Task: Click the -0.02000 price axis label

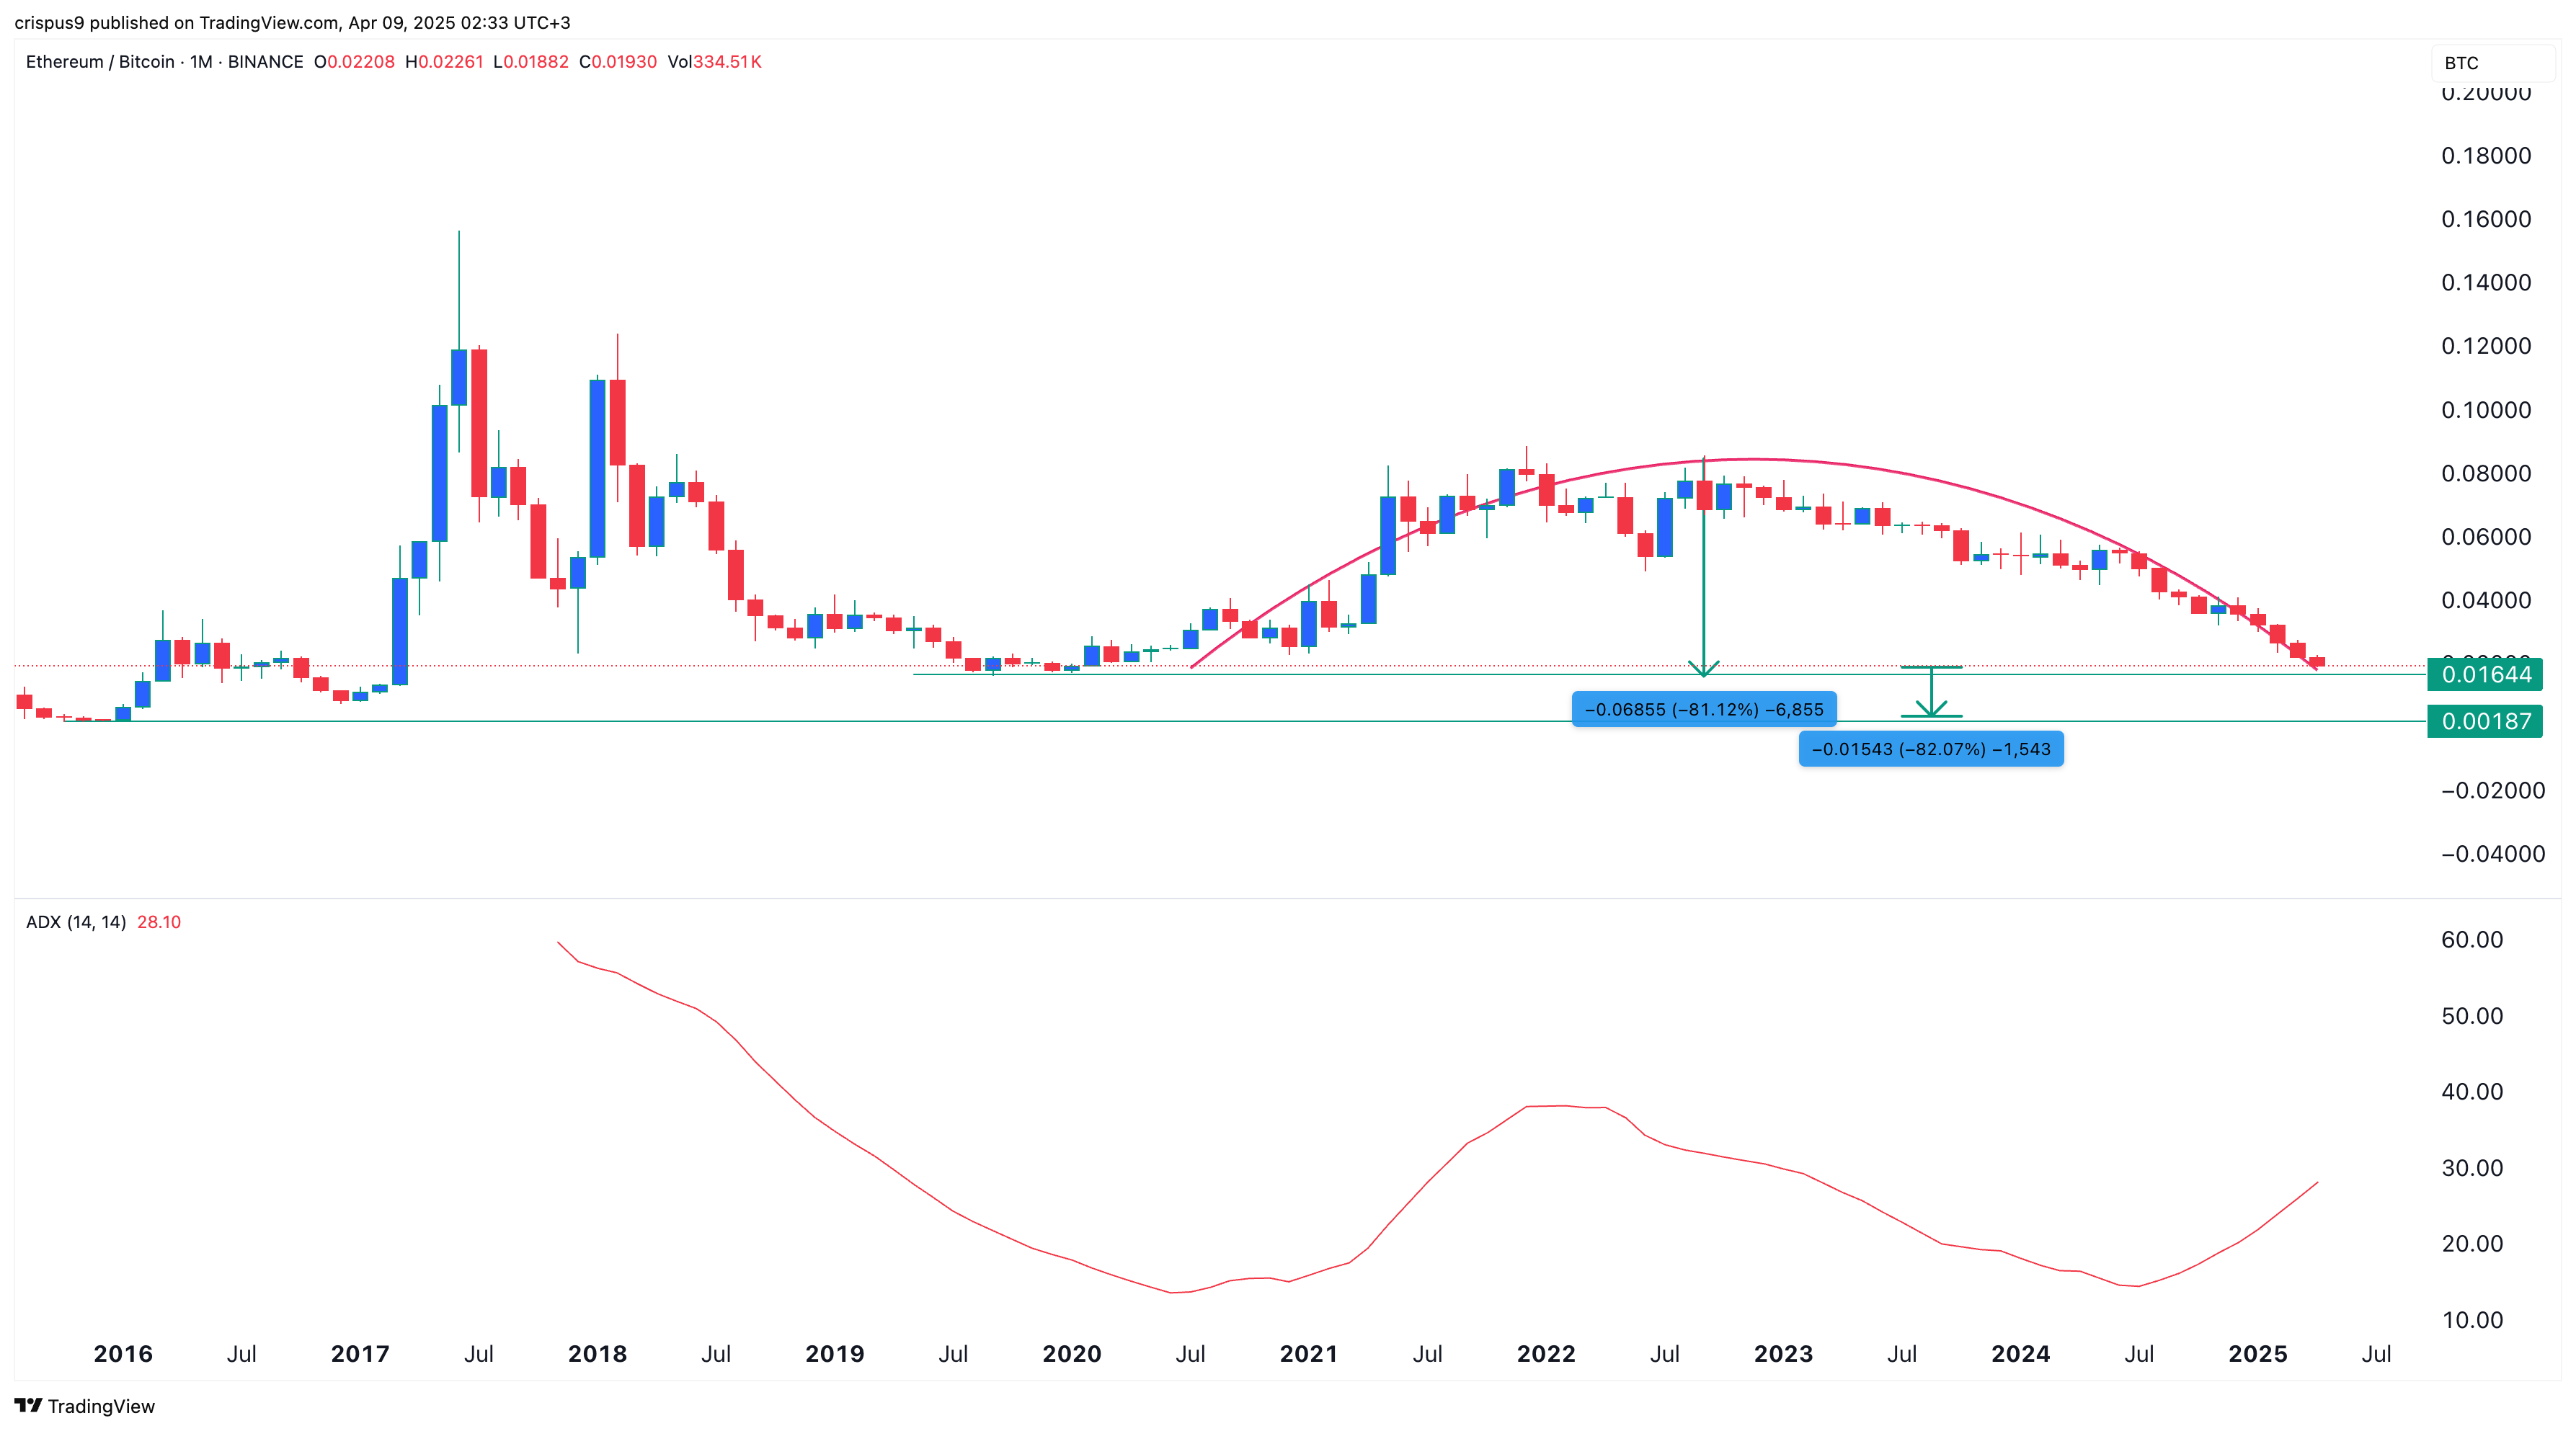Action: click(x=2492, y=790)
